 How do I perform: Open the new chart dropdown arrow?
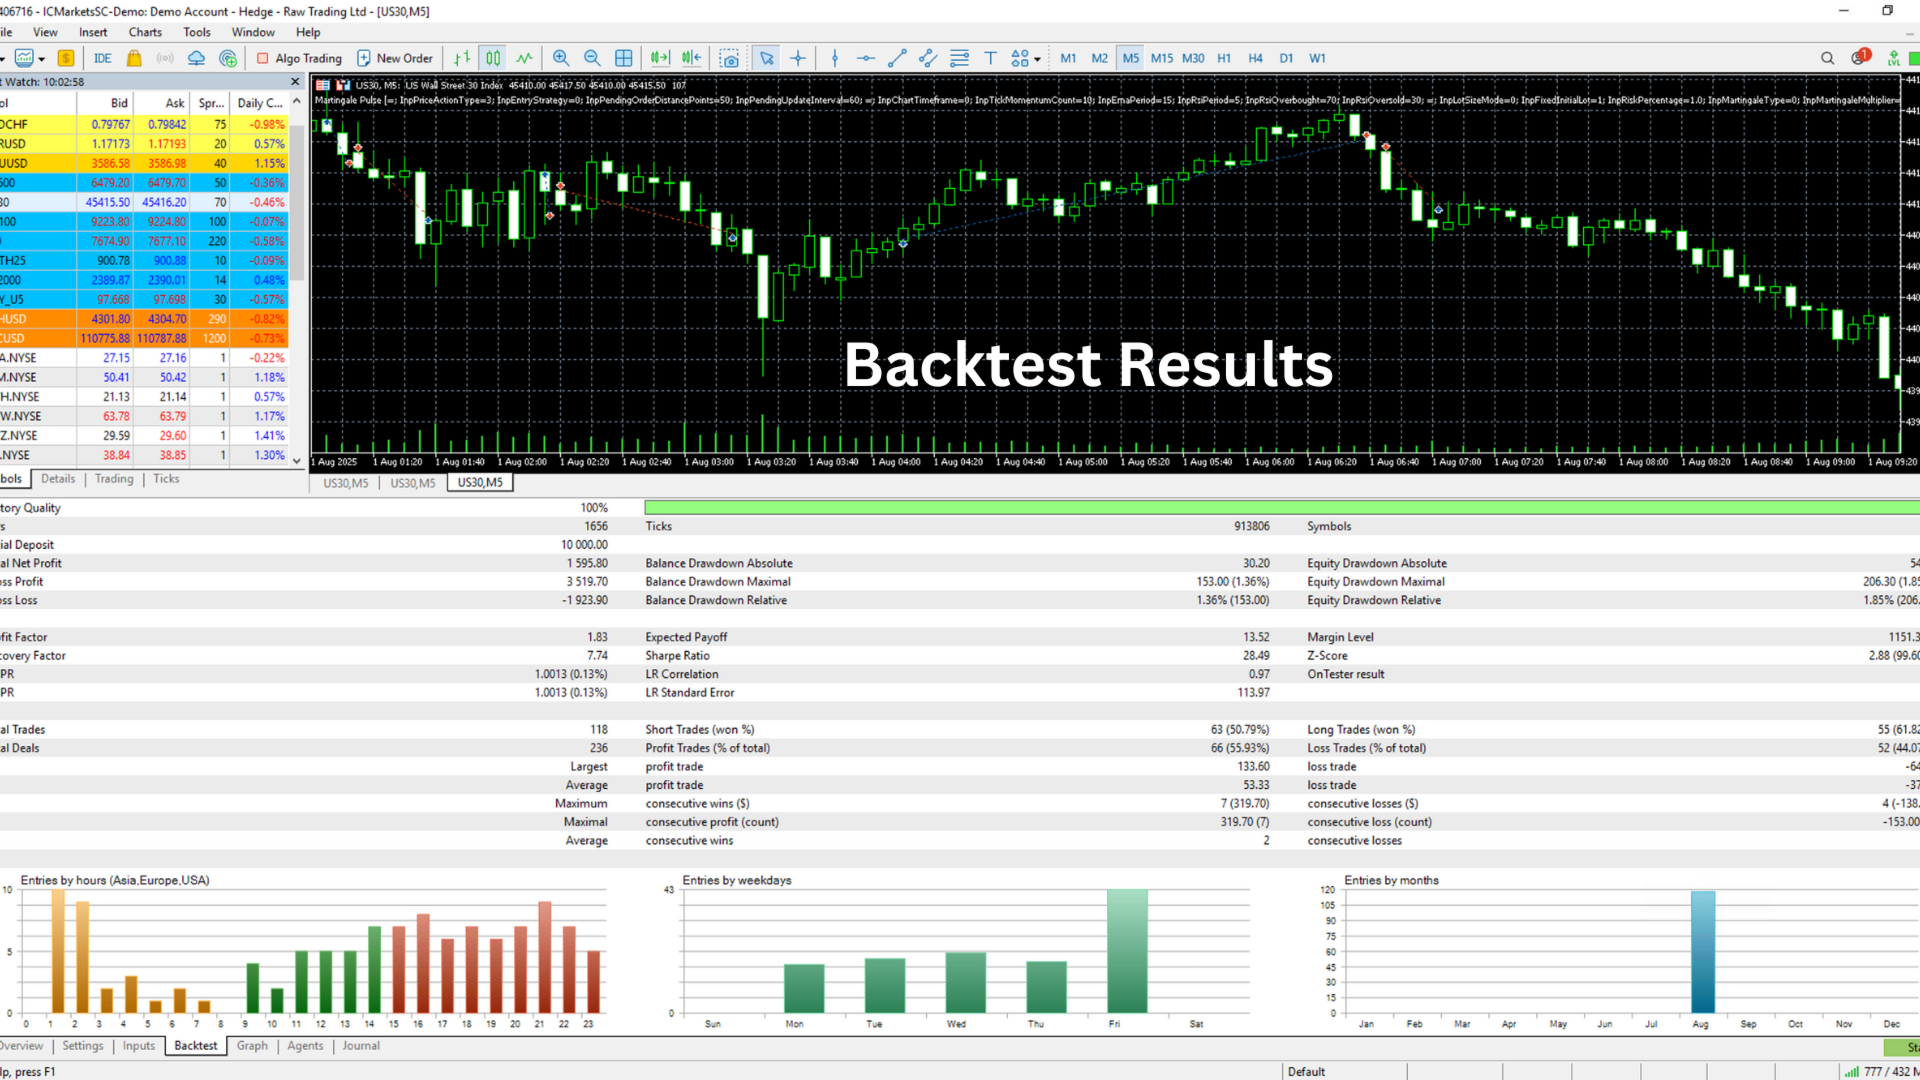41,59
